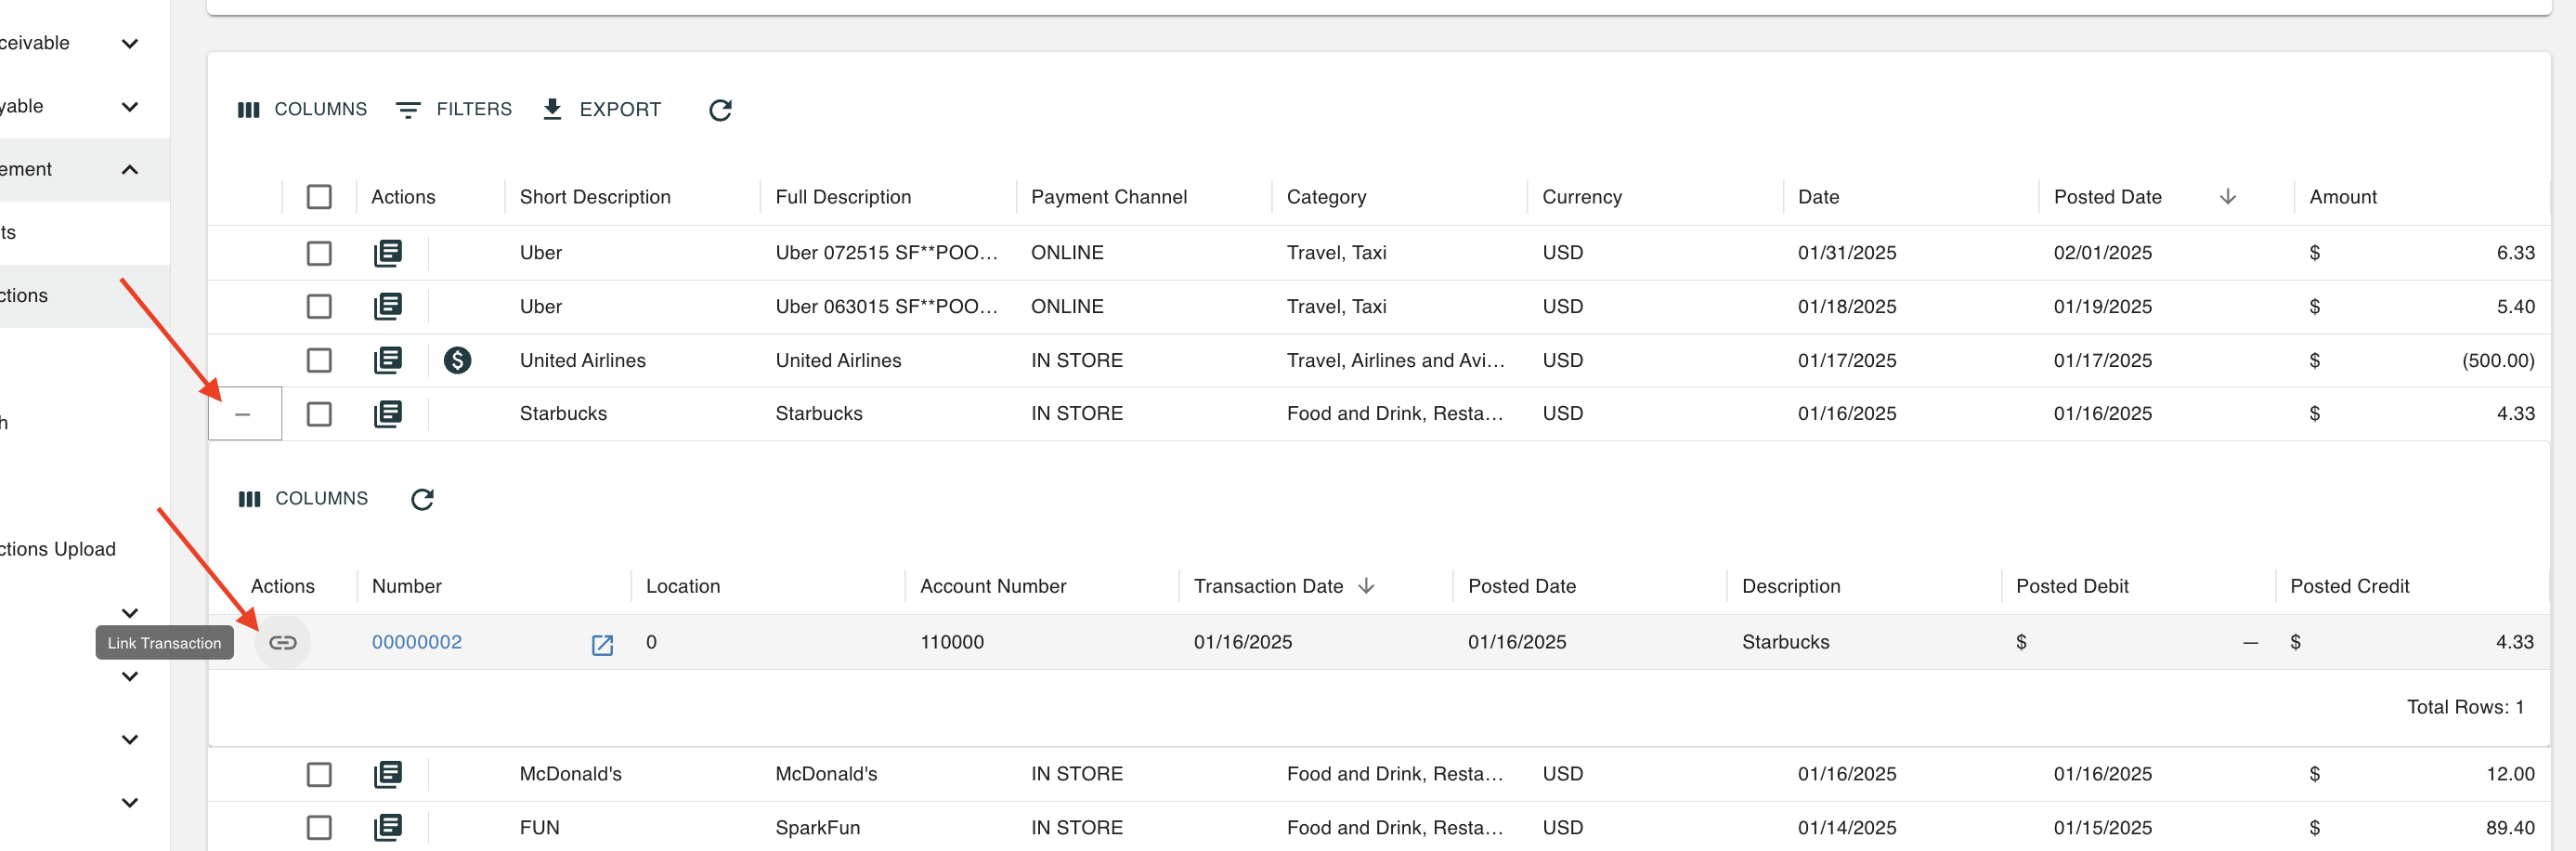Select the (500.00) amount cell
2576x851 pixels.
2498,360
